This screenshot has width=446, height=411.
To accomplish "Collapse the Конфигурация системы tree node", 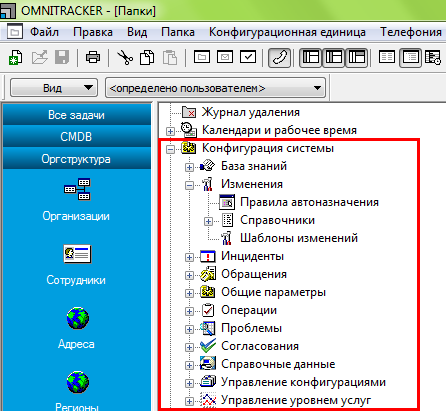I will [170, 149].
